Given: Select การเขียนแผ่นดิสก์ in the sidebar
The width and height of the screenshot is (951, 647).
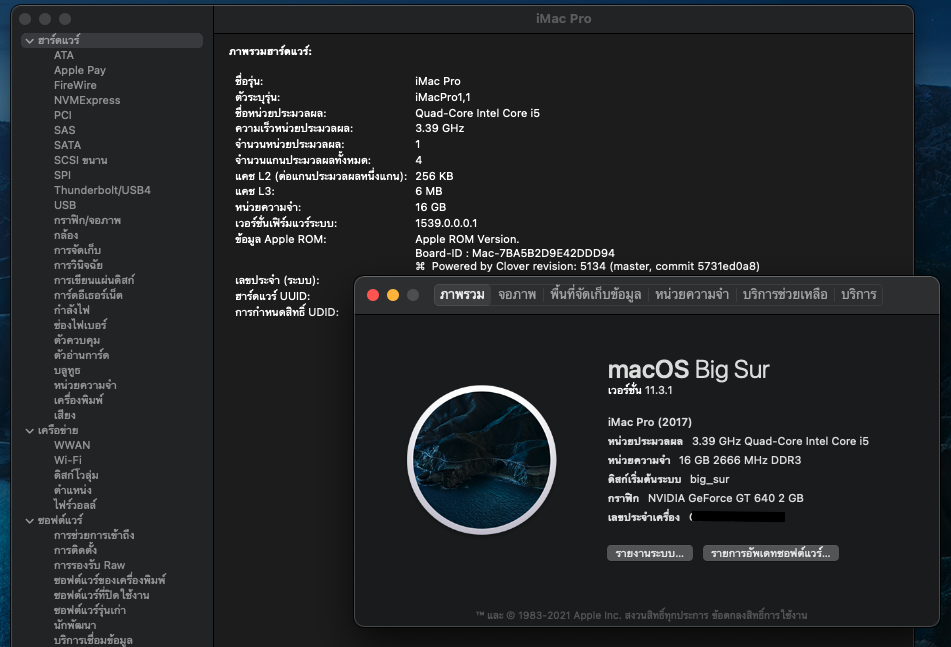Looking at the screenshot, I should 94,280.
